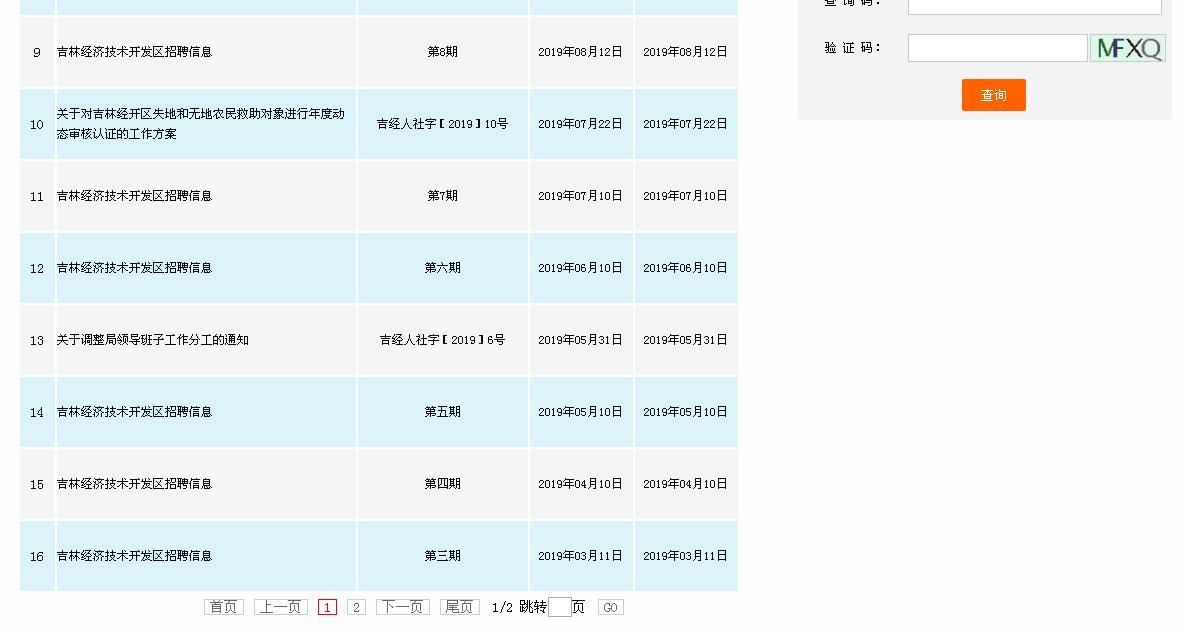Refresh the MFXQ captcha image
This screenshot has height=634, width=1184.
click(x=1127, y=48)
